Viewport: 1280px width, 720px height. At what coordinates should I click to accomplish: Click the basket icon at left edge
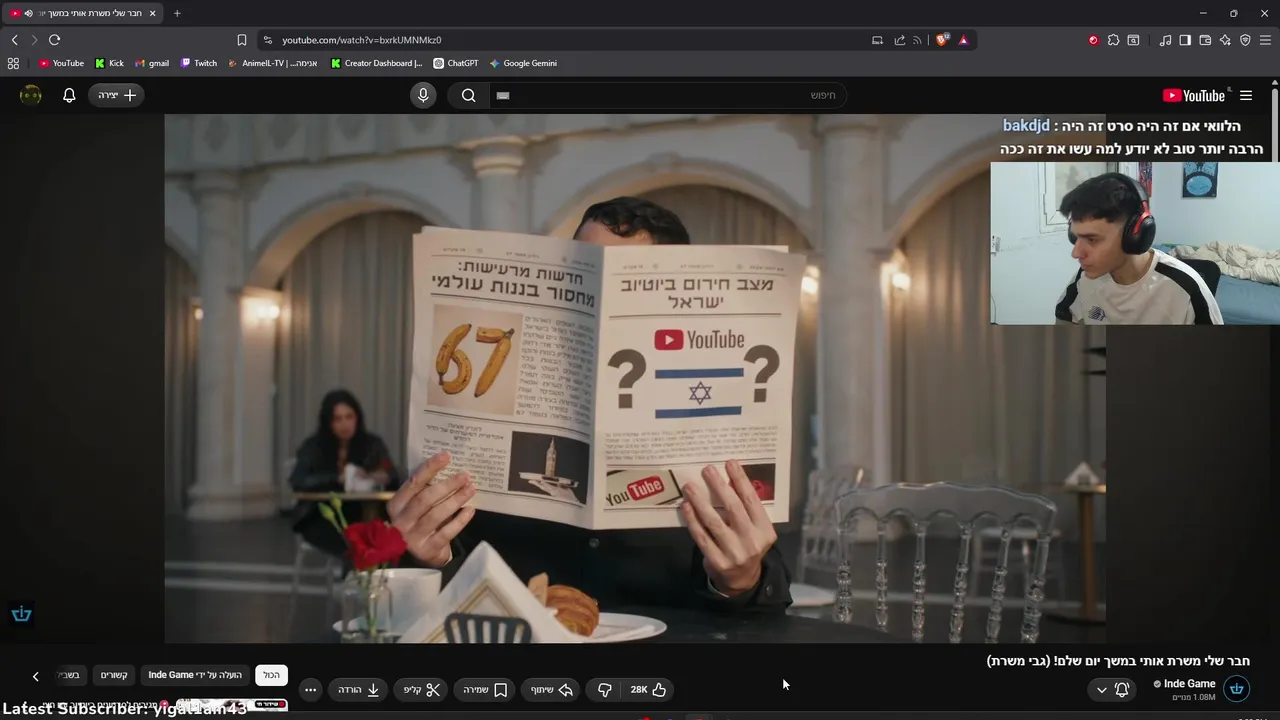coord(21,614)
